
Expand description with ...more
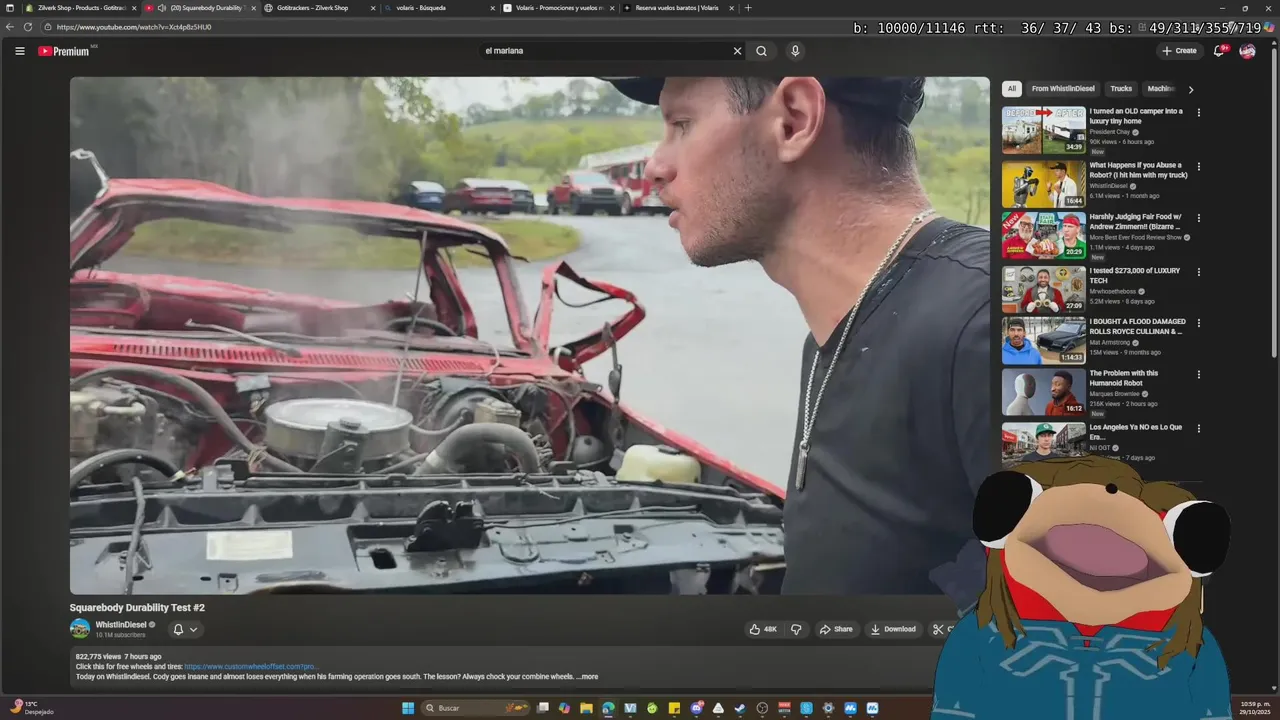(x=587, y=677)
